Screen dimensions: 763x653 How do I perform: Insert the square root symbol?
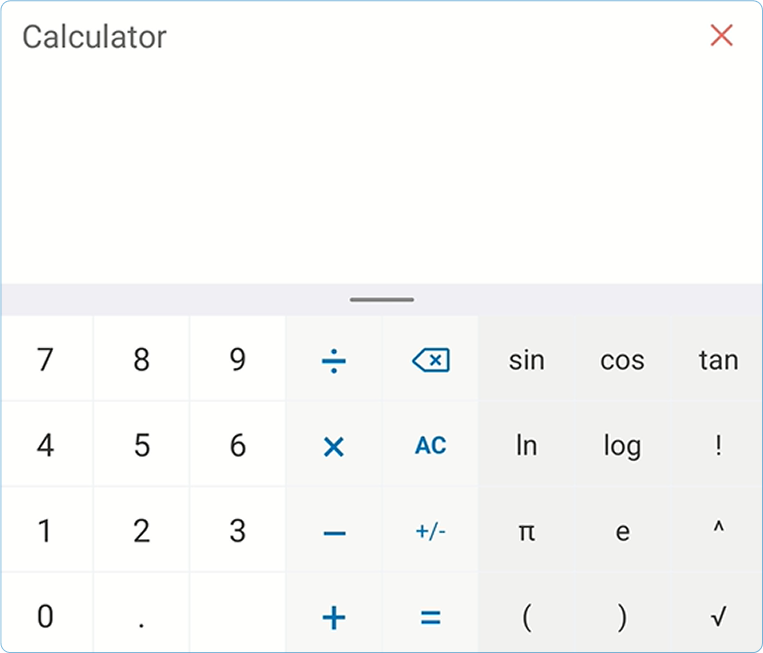pos(718,617)
